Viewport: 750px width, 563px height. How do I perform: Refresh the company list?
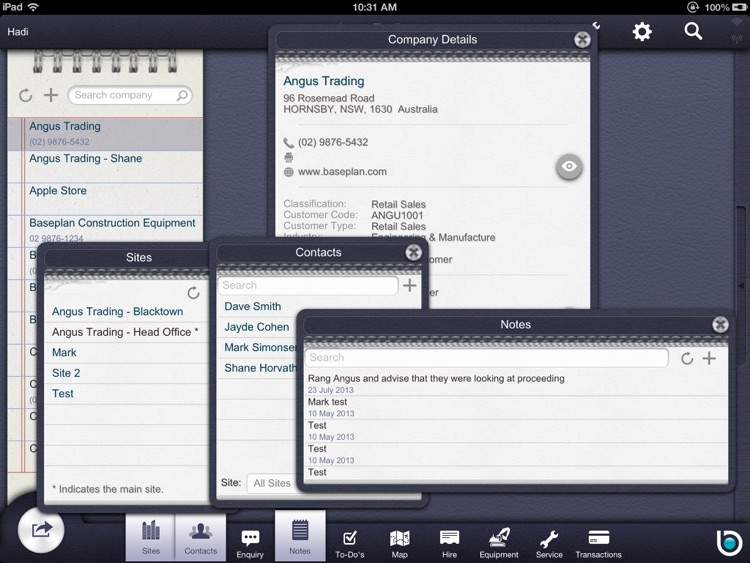[x=26, y=95]
